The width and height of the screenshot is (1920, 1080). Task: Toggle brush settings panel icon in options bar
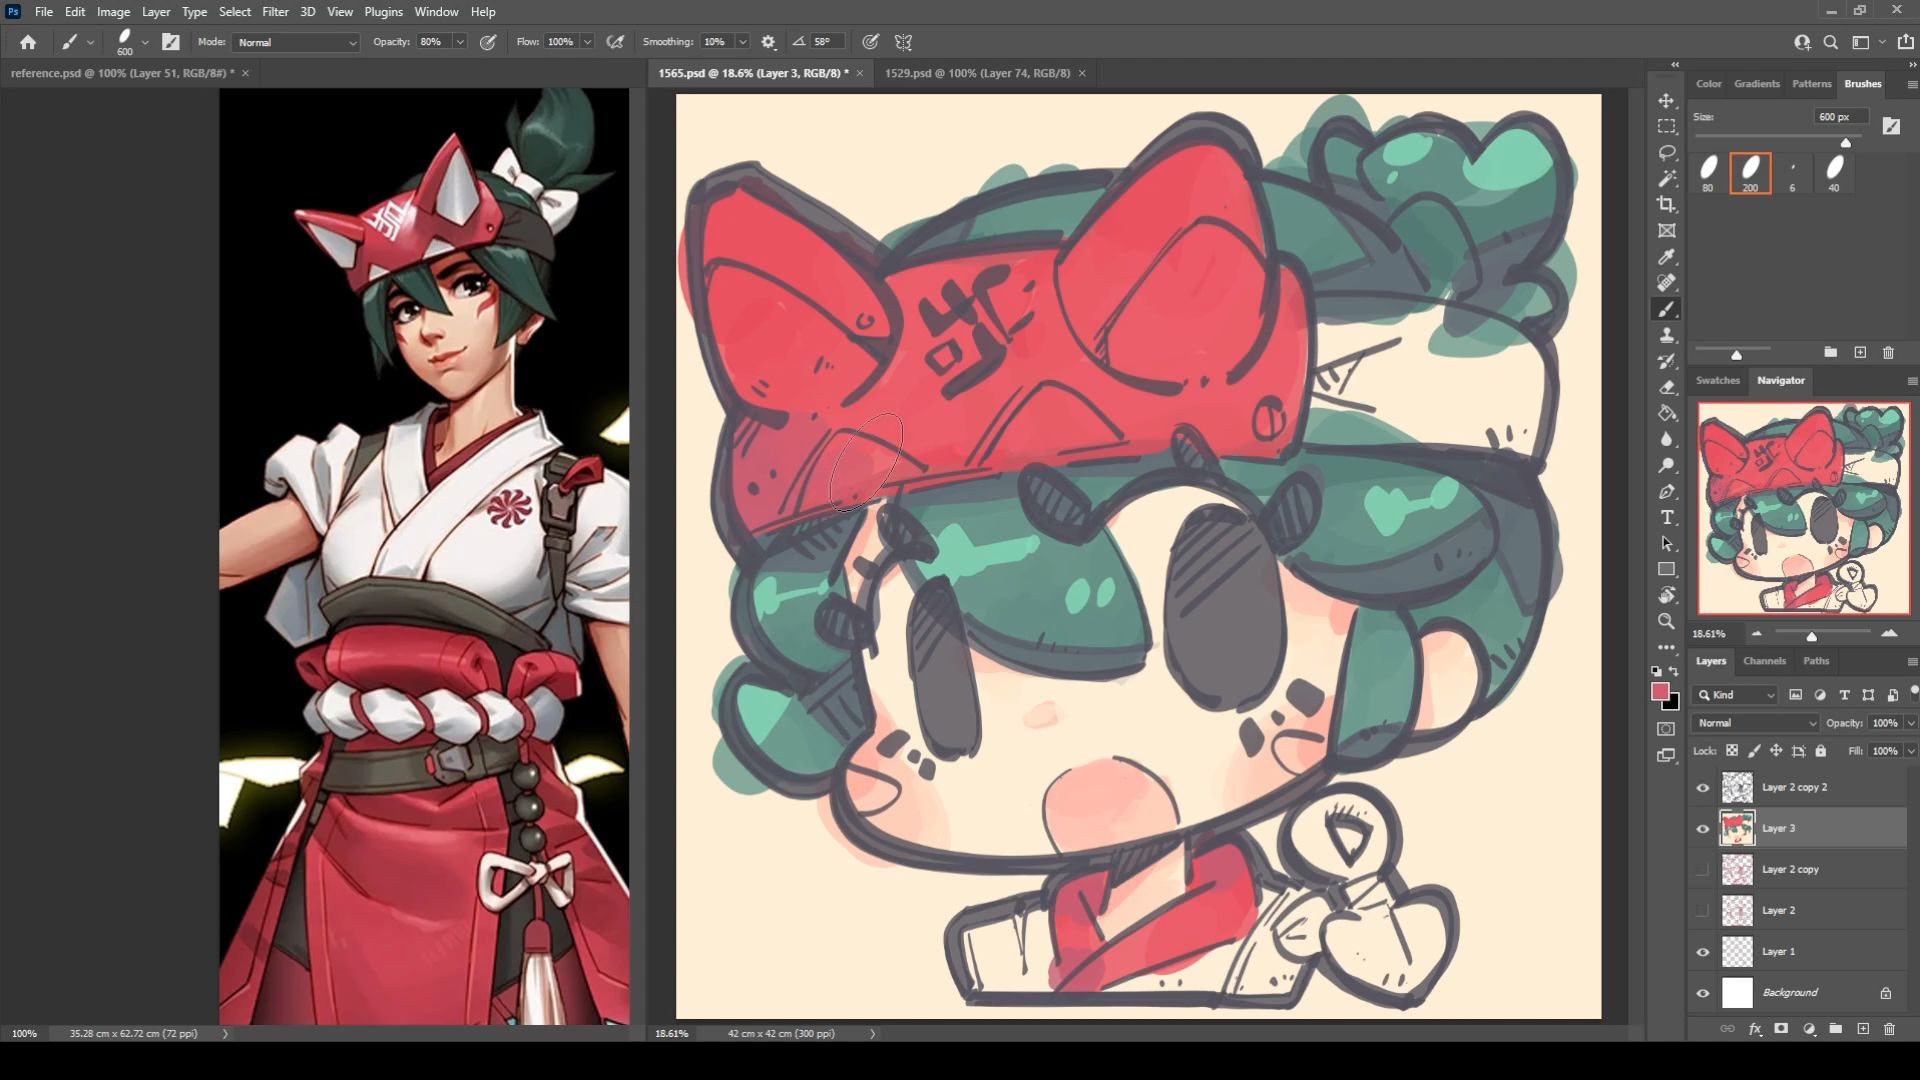coord(171,42)
